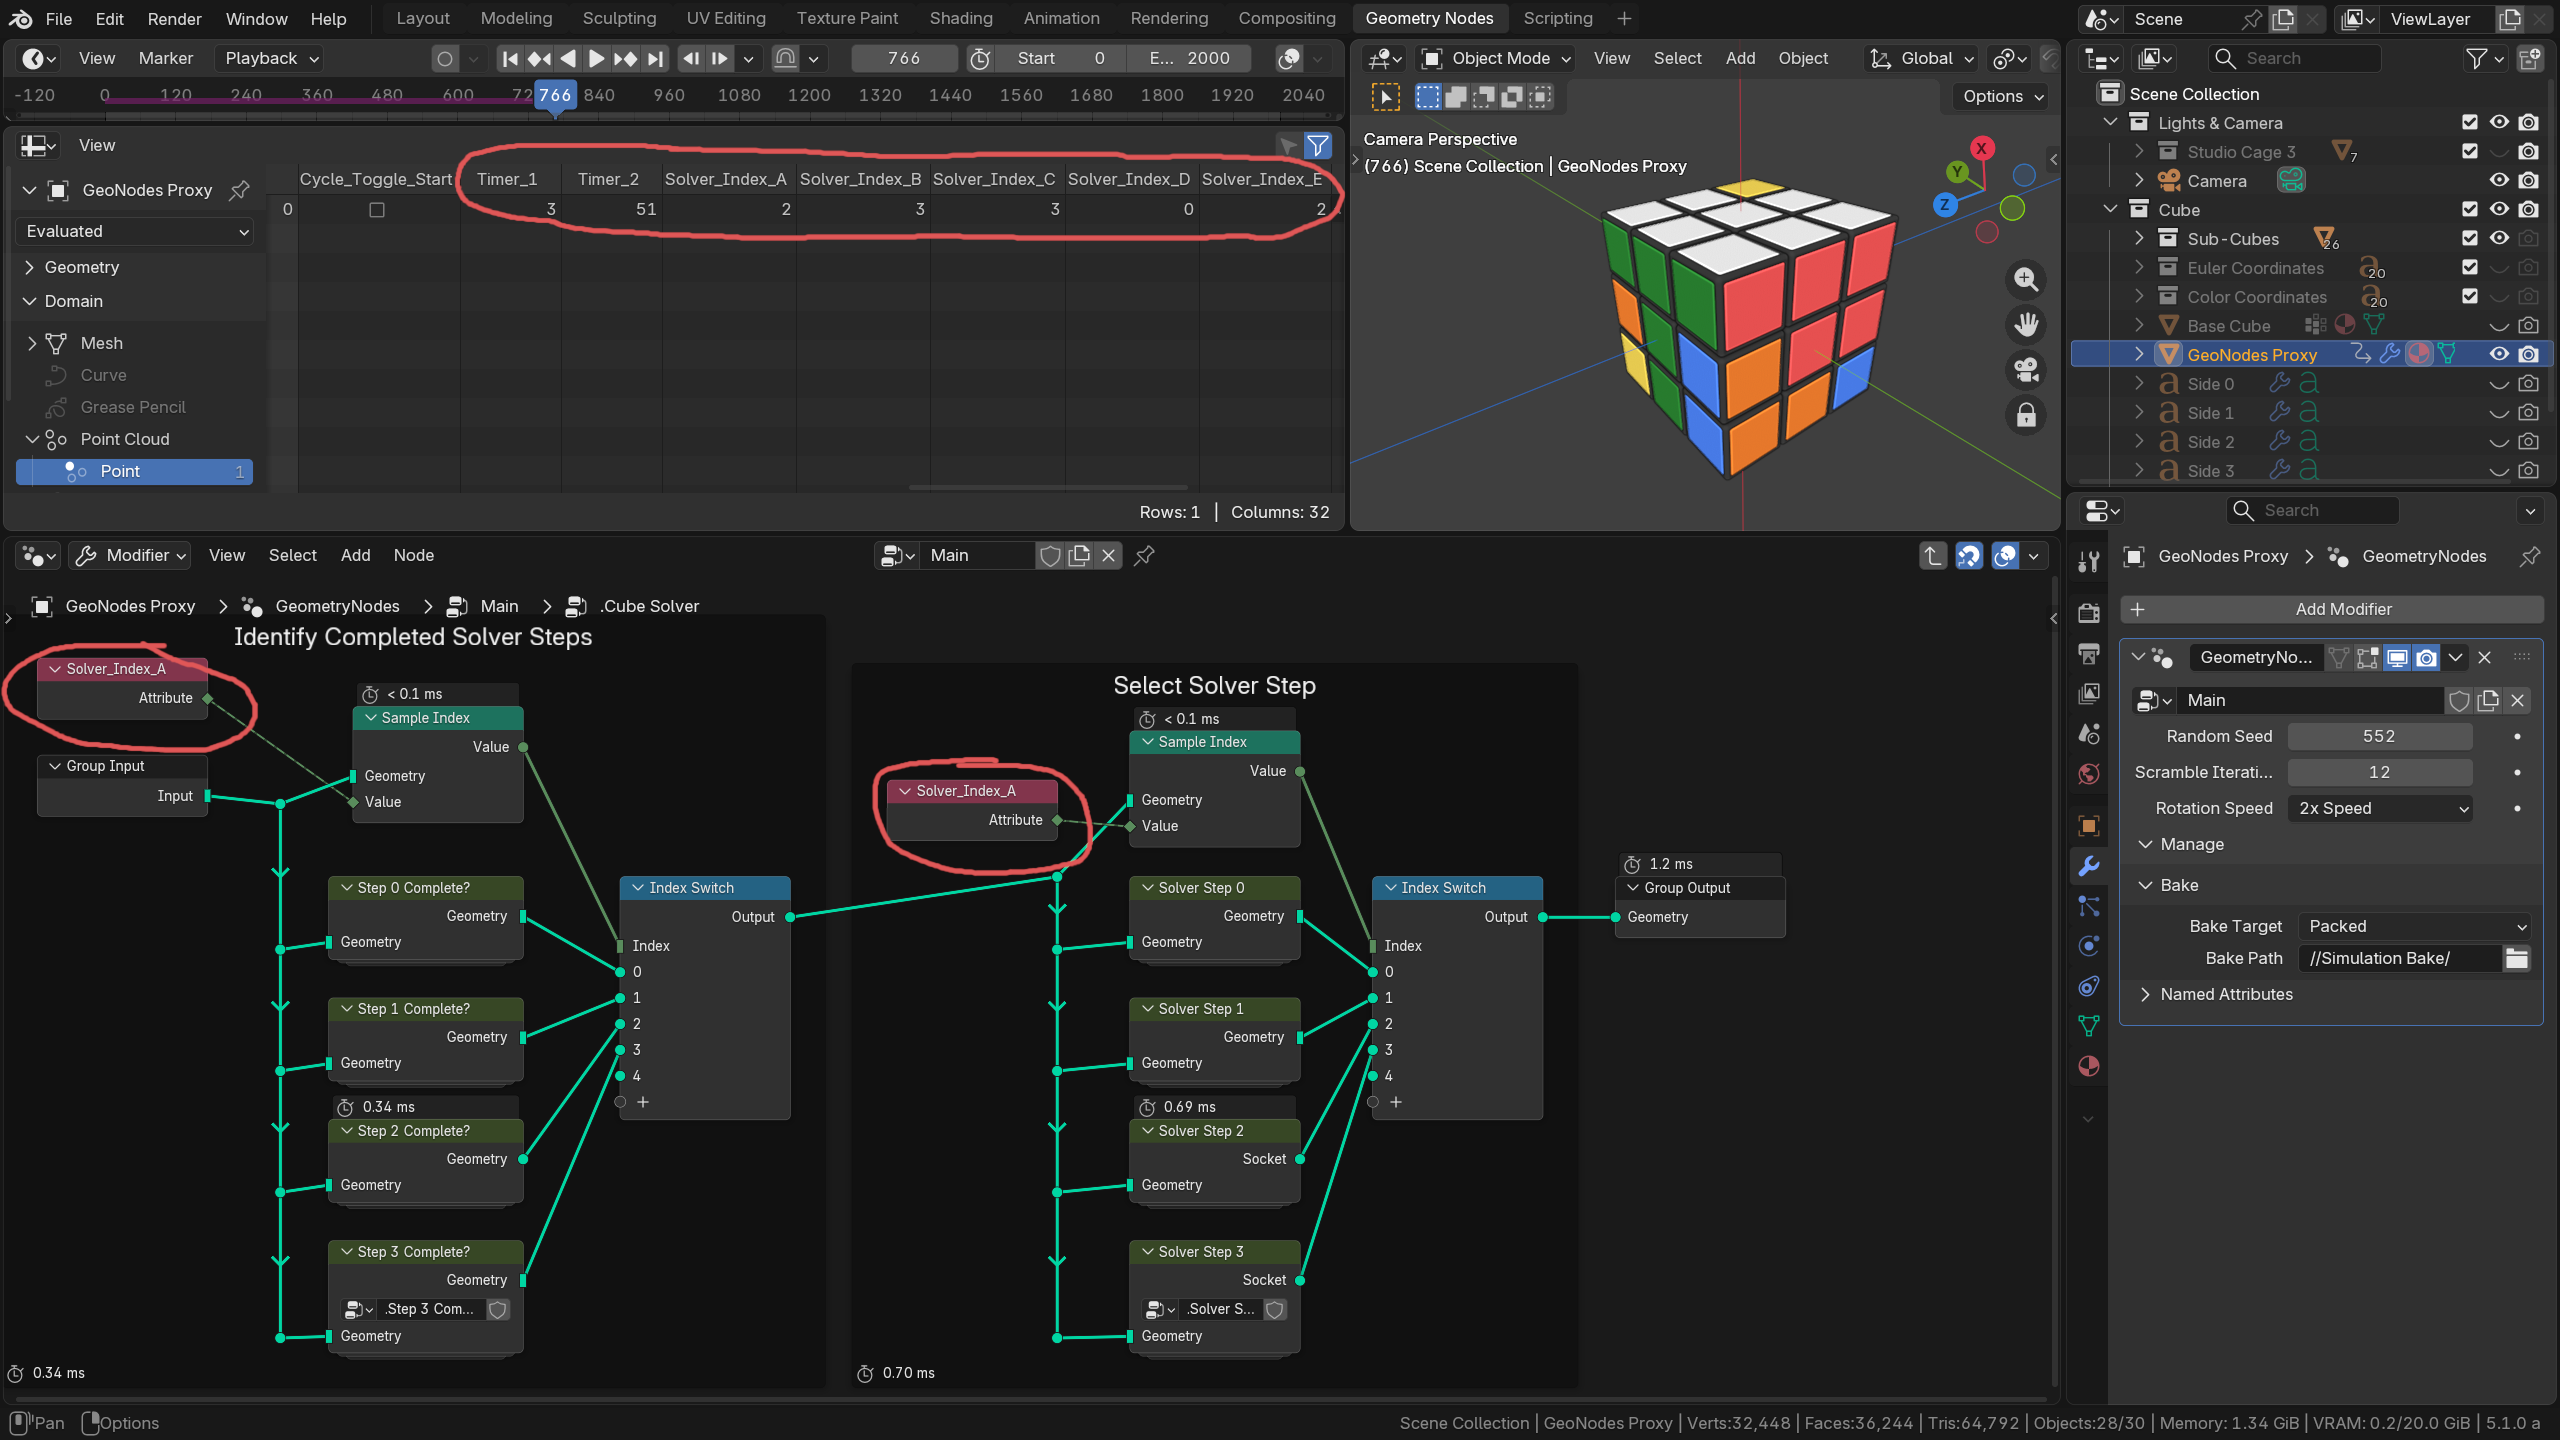The width and height of the screenshot is (2560, 1440).
Task: Click the viewport pan hand icon
Action: click(2026, 325)
